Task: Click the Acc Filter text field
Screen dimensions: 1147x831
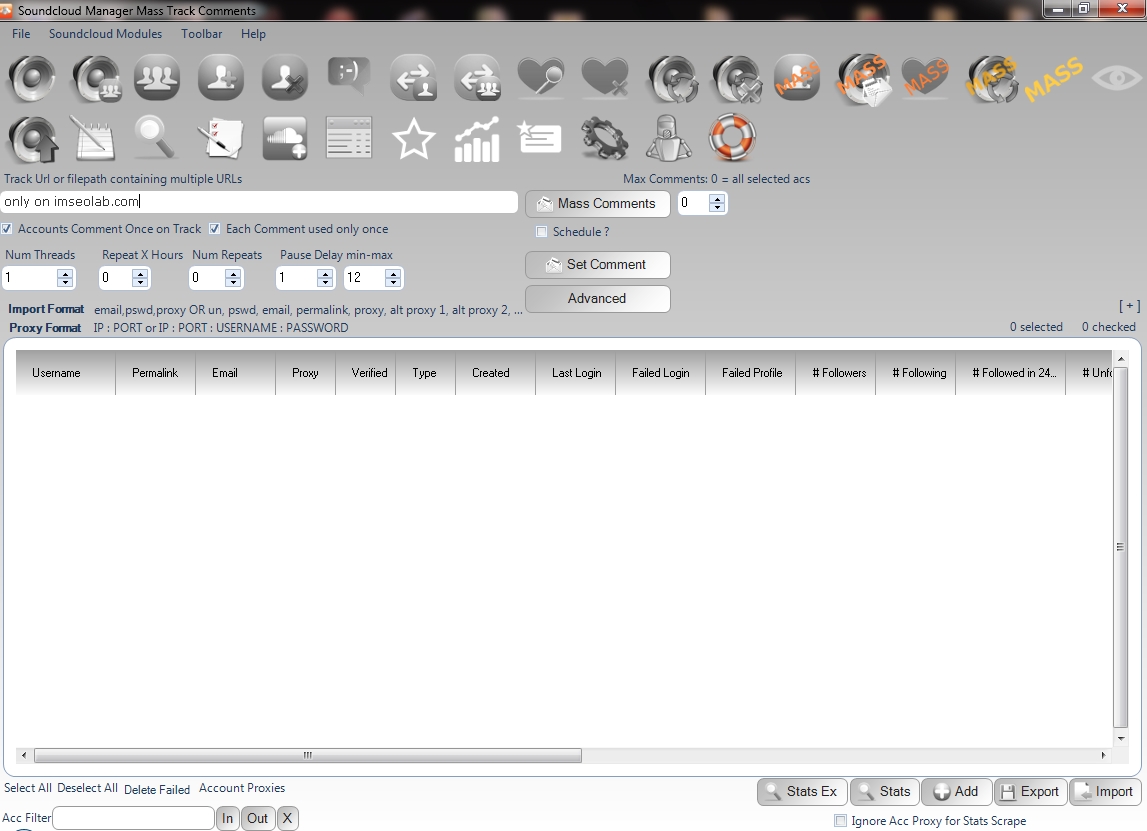Action: click(134, 819)
